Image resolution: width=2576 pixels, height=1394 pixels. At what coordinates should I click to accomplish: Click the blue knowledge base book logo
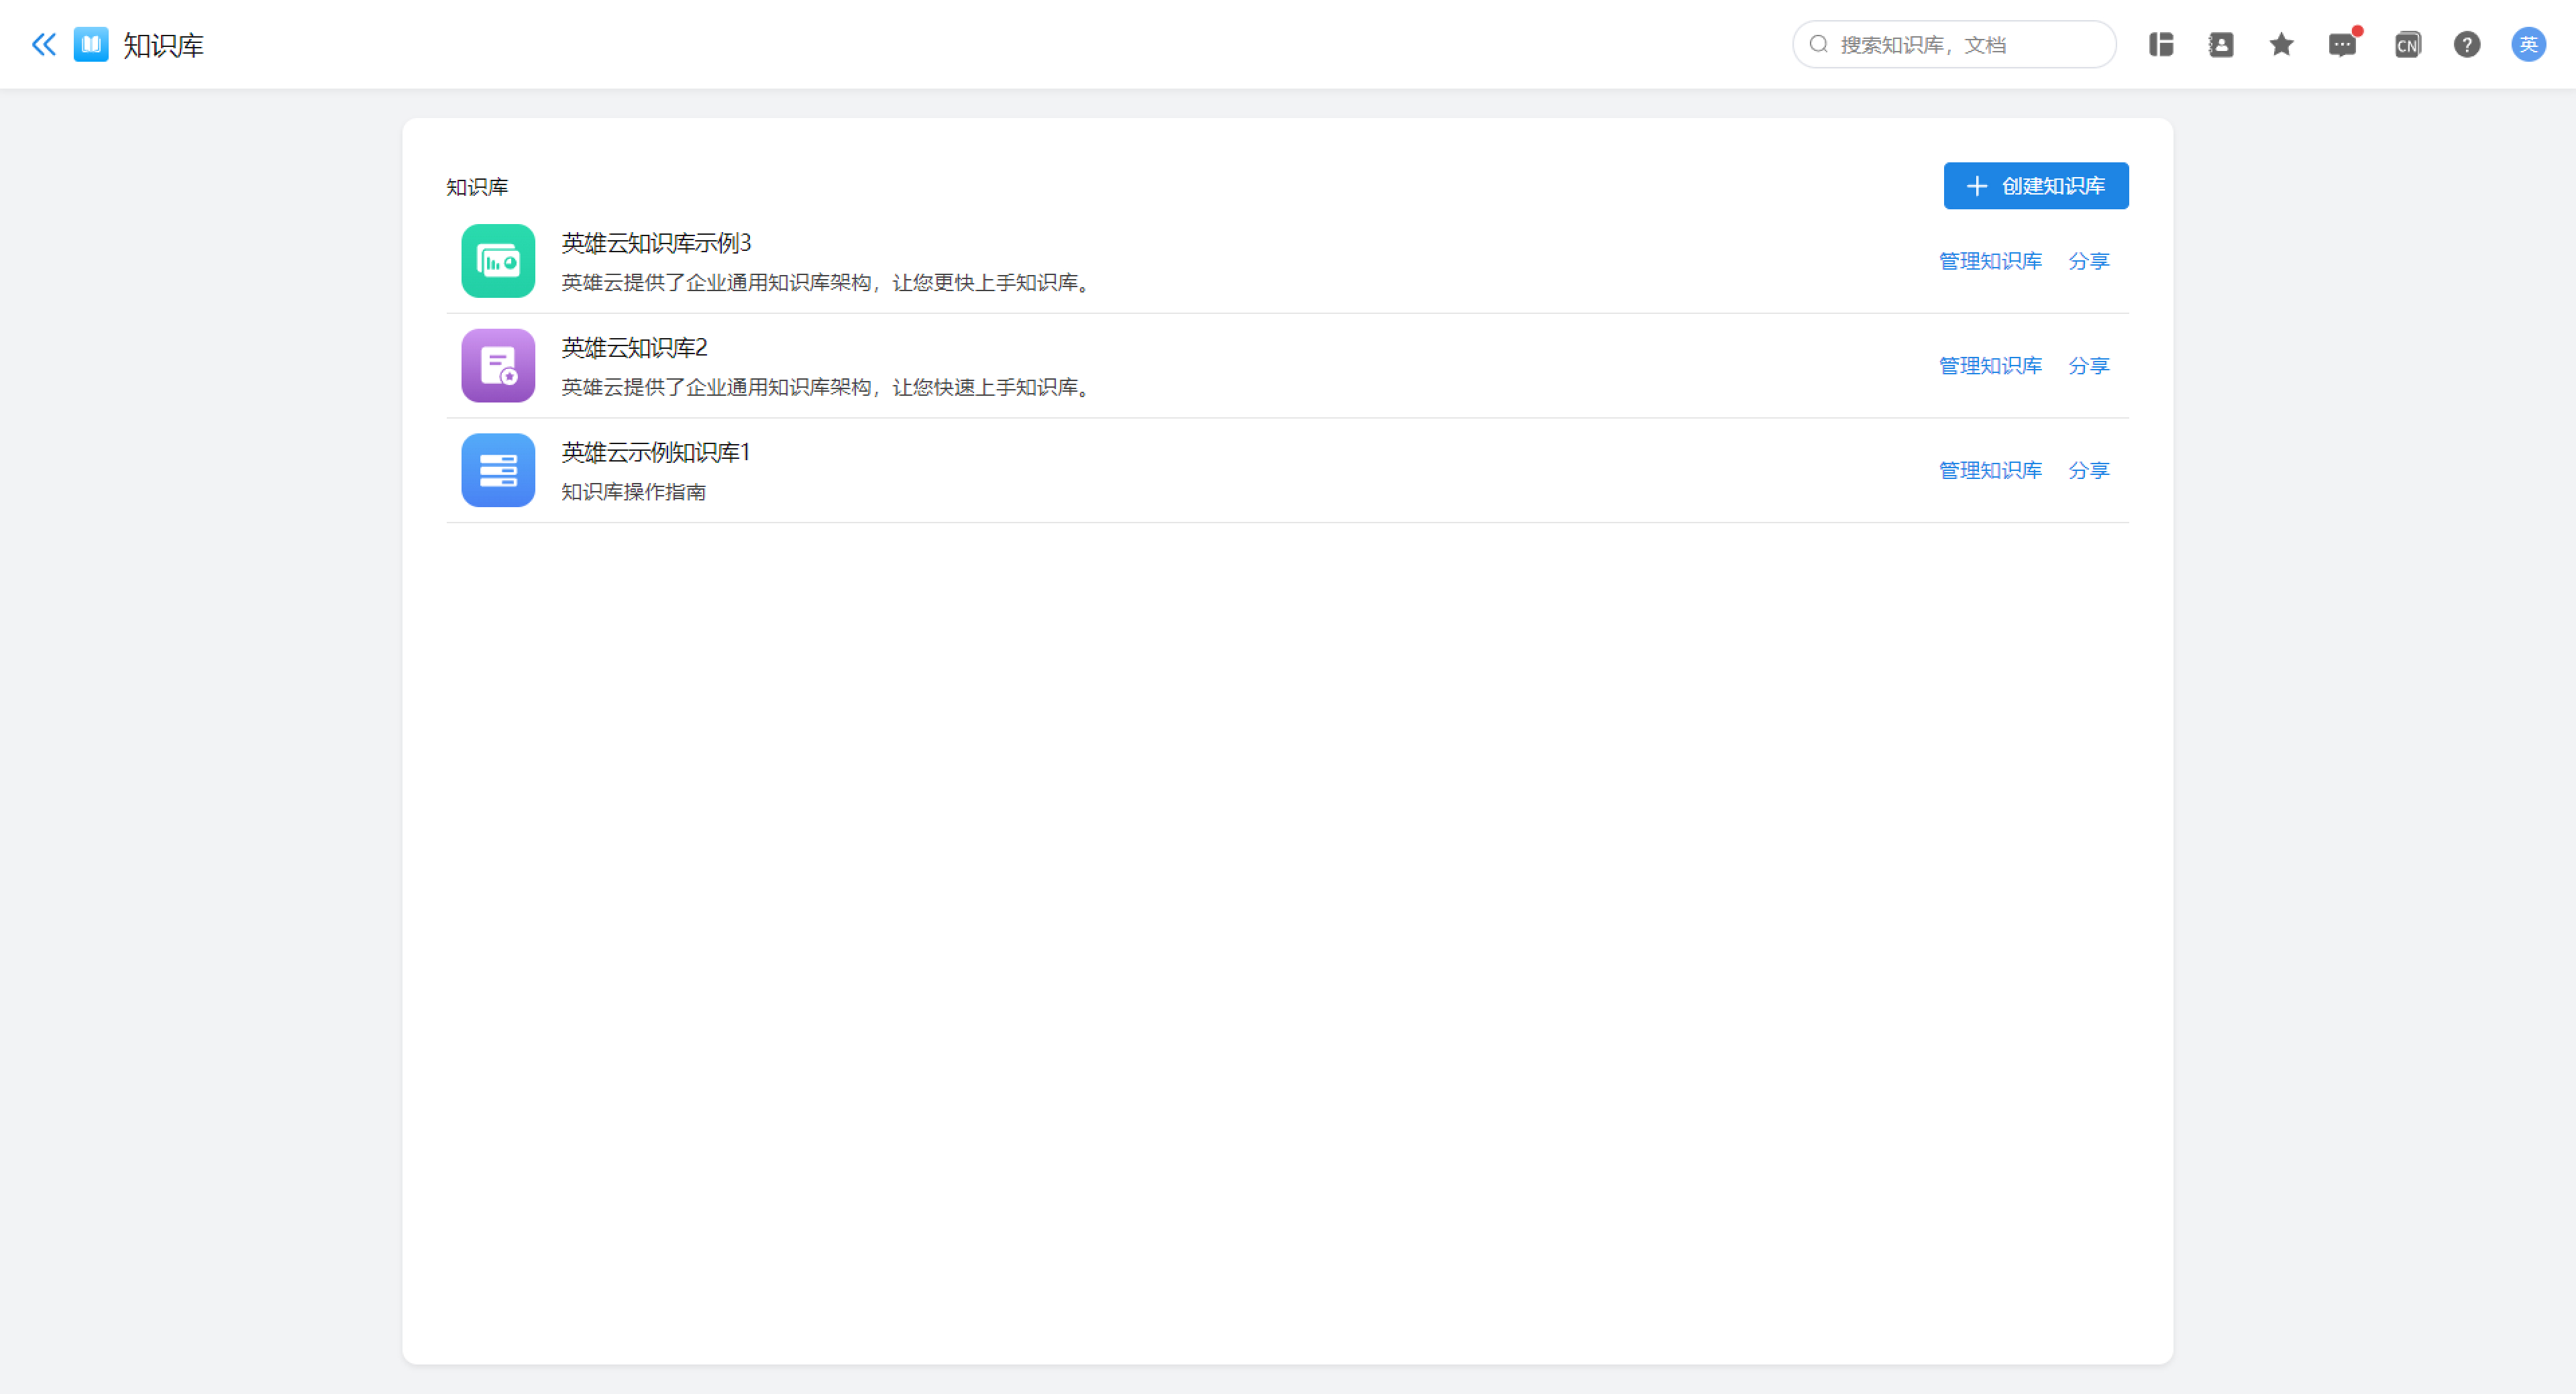coord(91,44)
